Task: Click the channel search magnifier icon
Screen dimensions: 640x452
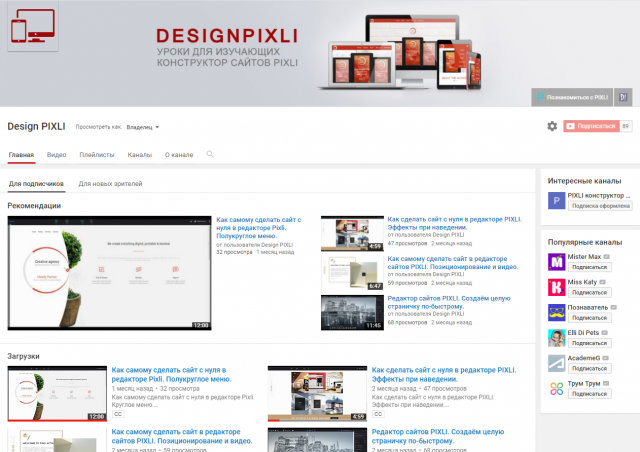Action: pos(210,154)
